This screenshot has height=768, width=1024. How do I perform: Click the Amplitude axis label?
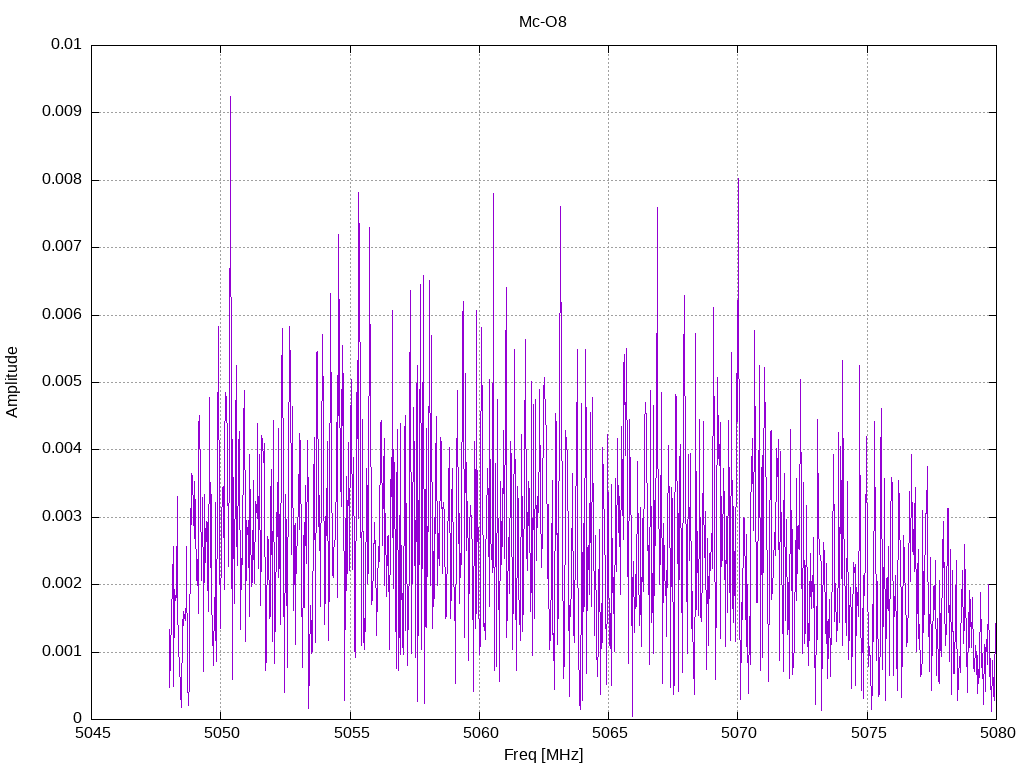12,382
